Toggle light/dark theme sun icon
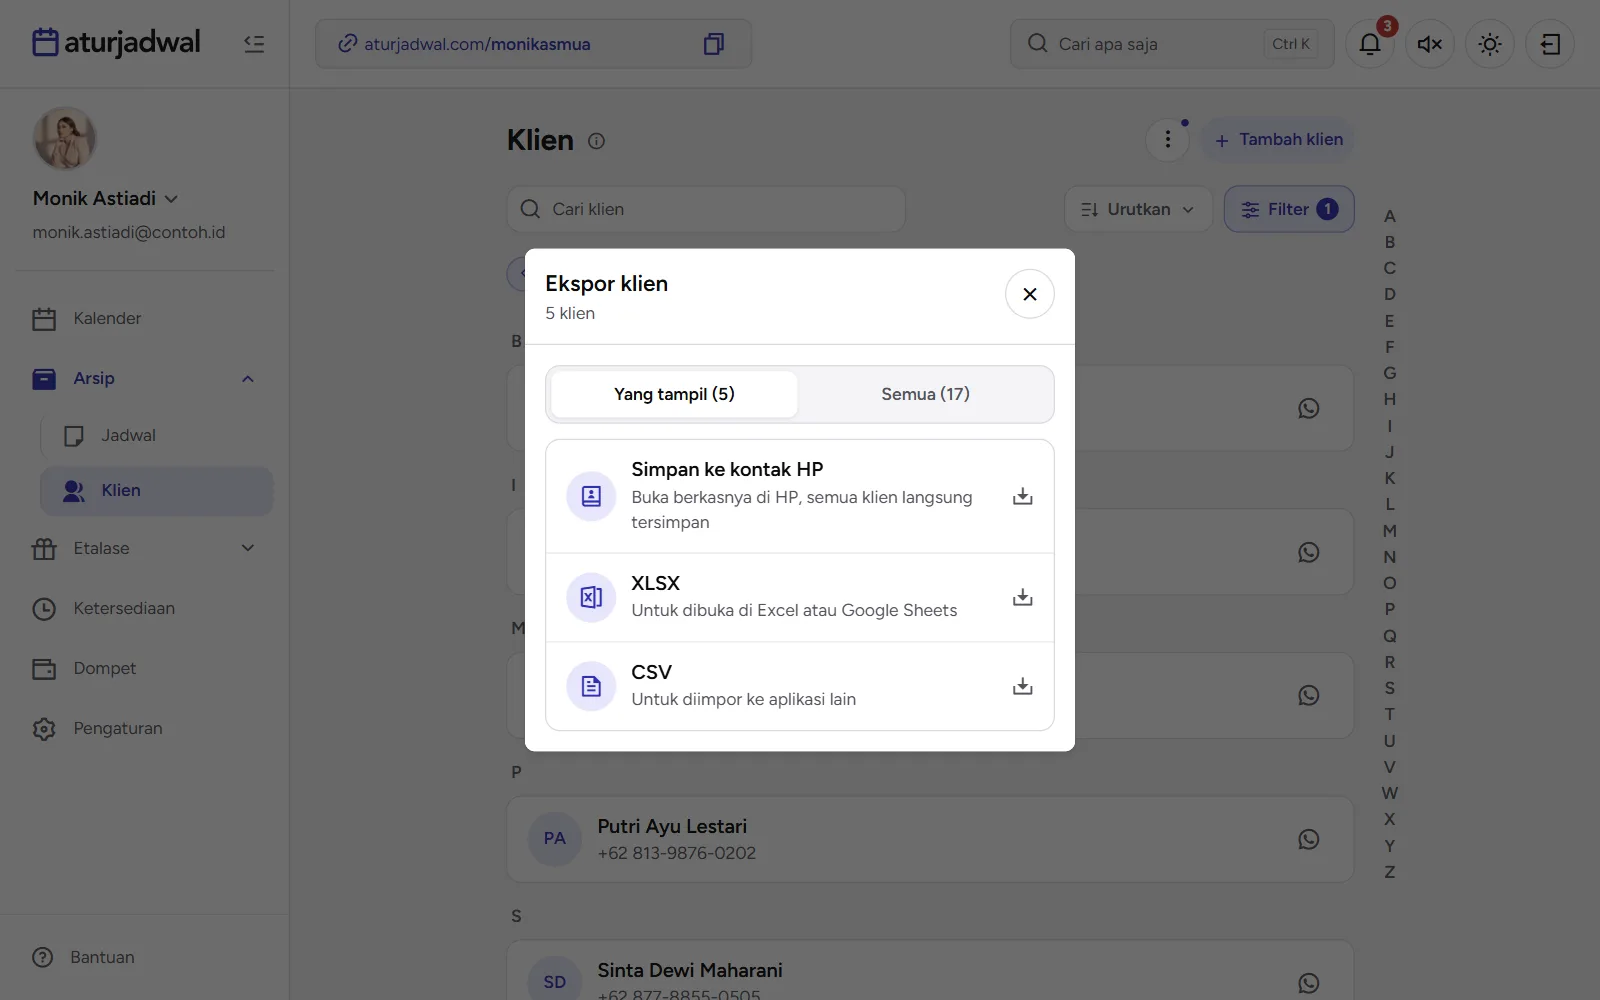 click(1490, 44)
